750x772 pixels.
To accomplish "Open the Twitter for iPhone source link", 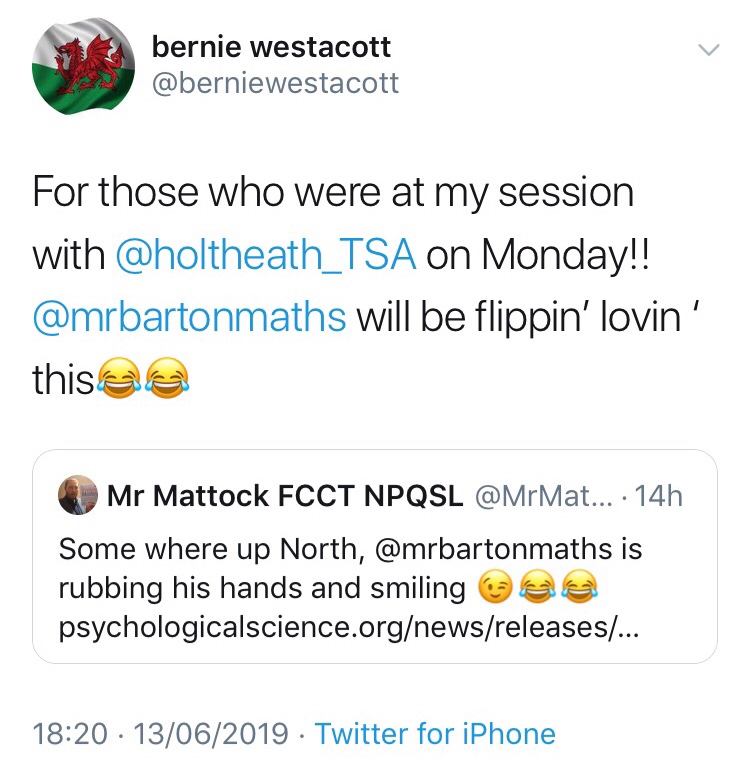I will (x=435, y=734).
